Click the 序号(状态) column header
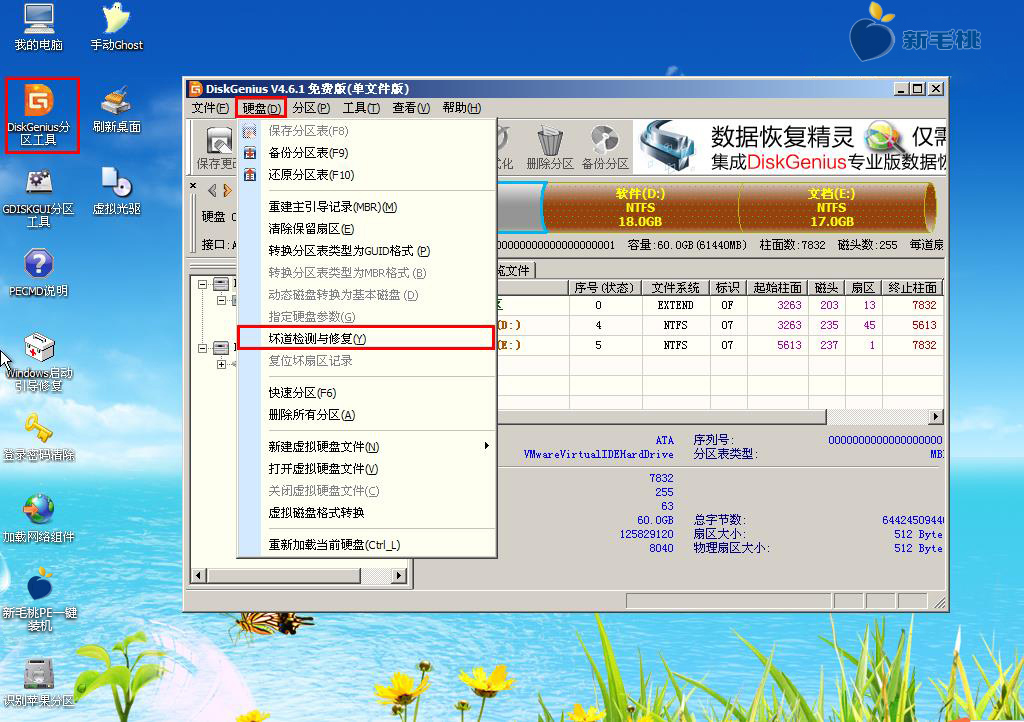The width and height of the screenshot is (1024, 722). pos(605,287)
